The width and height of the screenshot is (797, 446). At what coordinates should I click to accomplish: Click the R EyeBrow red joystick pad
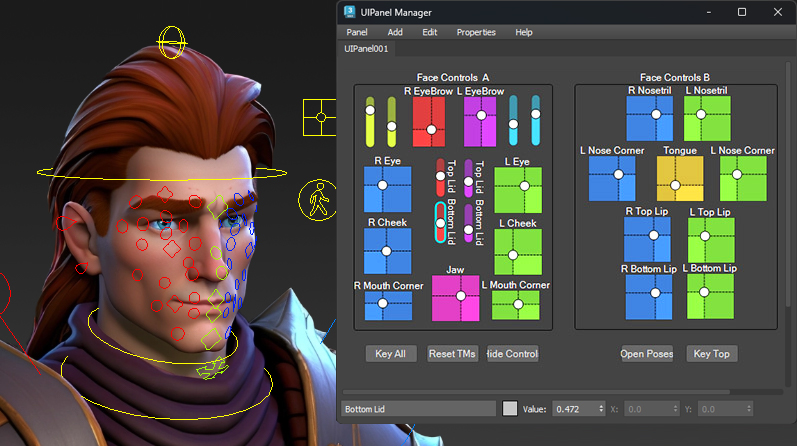pyautogui.click(x=428, y=122)
